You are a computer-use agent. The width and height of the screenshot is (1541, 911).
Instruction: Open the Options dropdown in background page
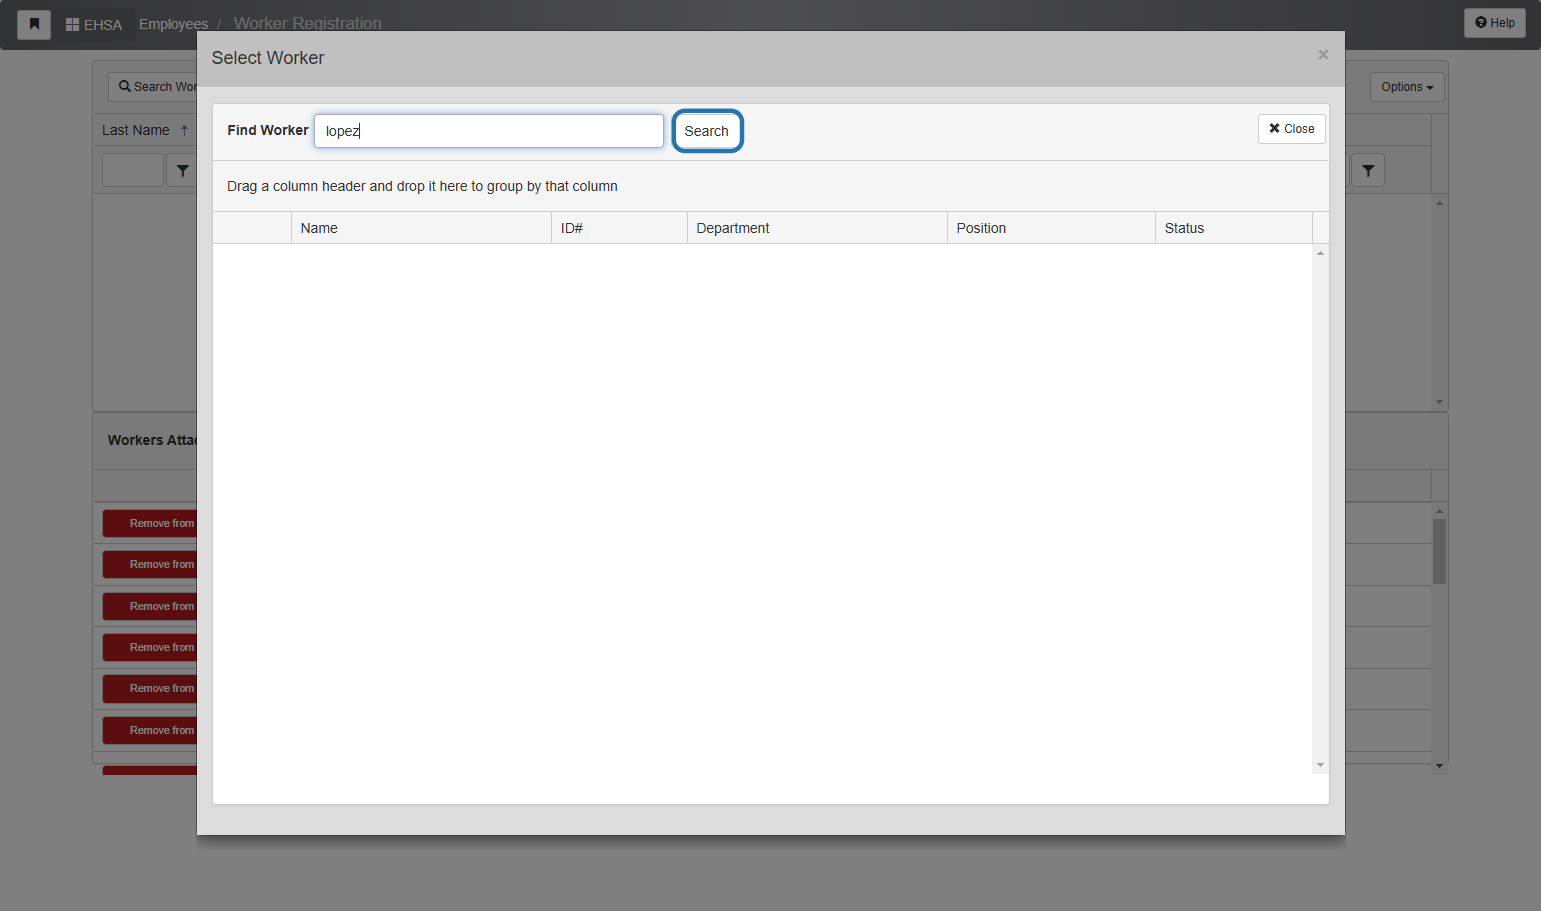point(1407,87)
